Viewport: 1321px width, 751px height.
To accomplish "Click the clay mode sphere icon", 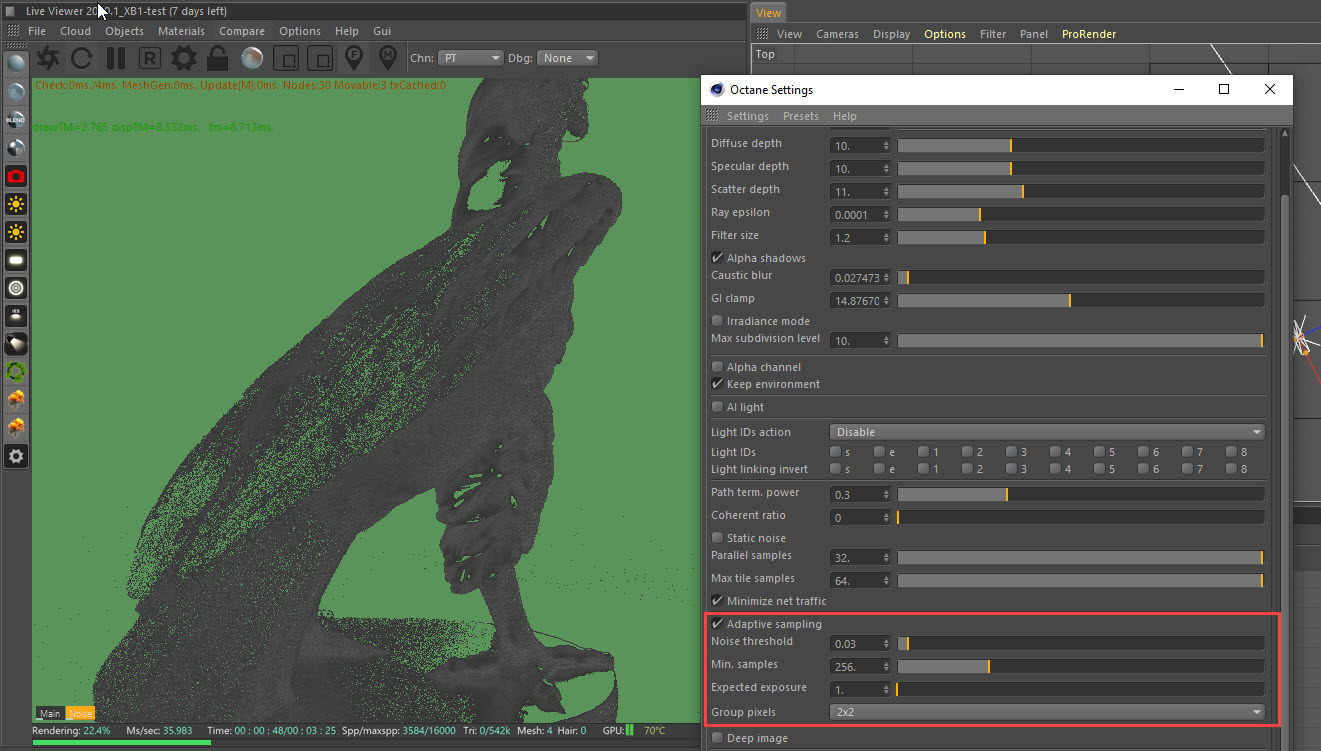I will (x=252, y=58).
